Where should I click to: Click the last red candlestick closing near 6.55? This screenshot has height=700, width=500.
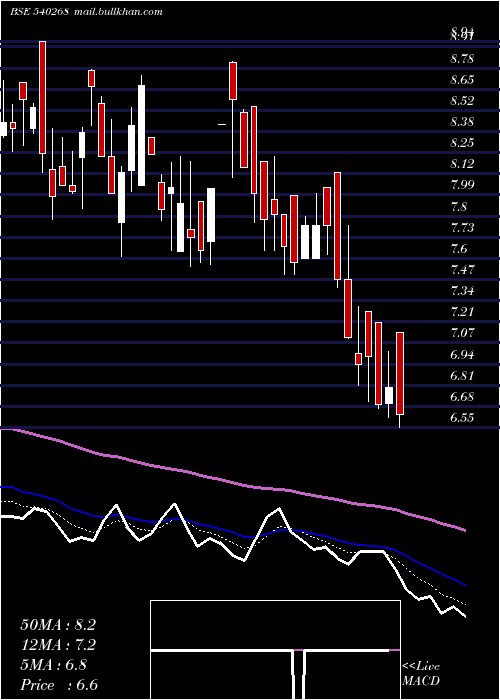pyautogui.click(x=400, y=373)
